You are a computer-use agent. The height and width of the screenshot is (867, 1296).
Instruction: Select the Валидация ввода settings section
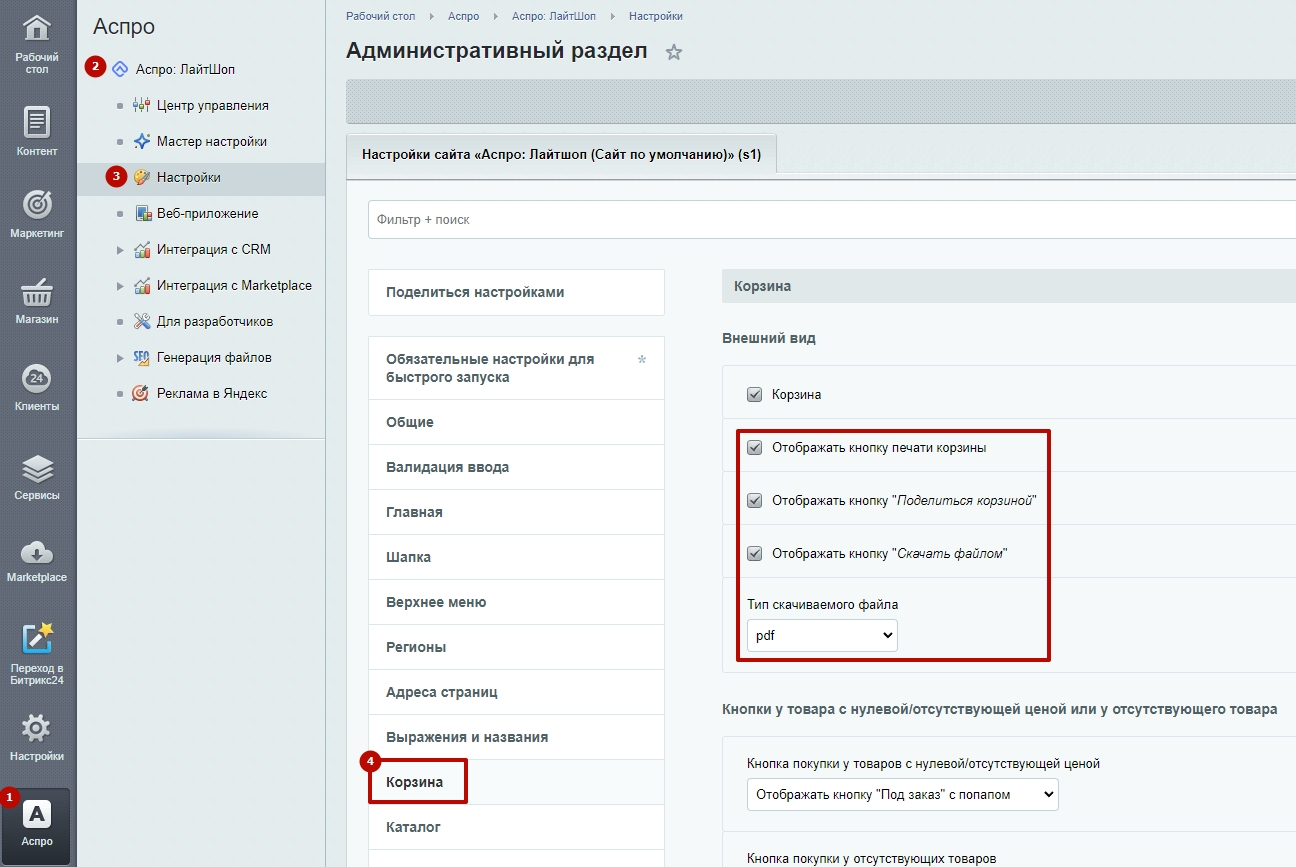point(516,467)
